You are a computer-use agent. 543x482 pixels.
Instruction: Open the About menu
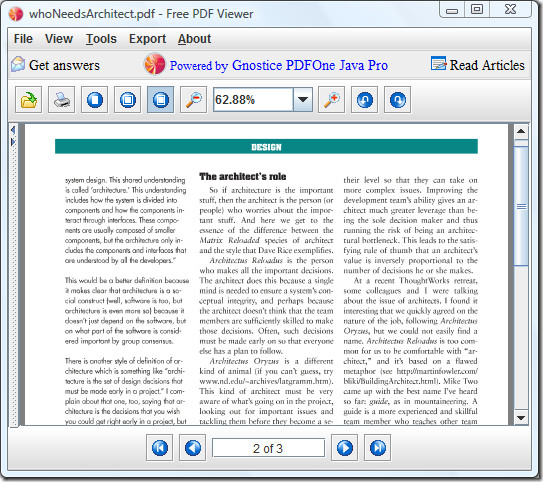pyautogui.click(x=194, y=39)
